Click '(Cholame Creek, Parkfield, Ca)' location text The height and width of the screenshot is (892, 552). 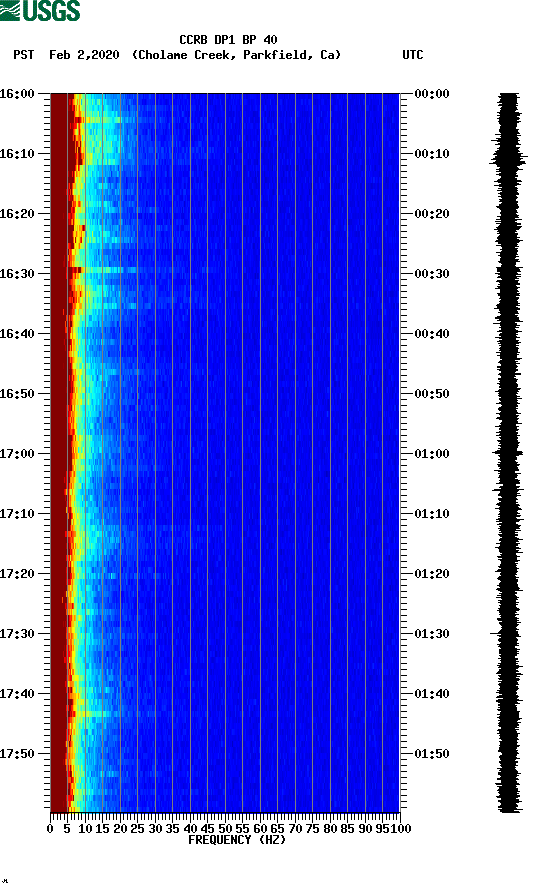click(x=236, y=55)
